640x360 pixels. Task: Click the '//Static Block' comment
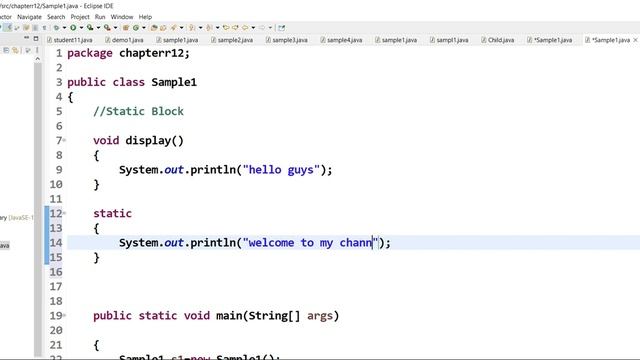click(x=138, y=111)
